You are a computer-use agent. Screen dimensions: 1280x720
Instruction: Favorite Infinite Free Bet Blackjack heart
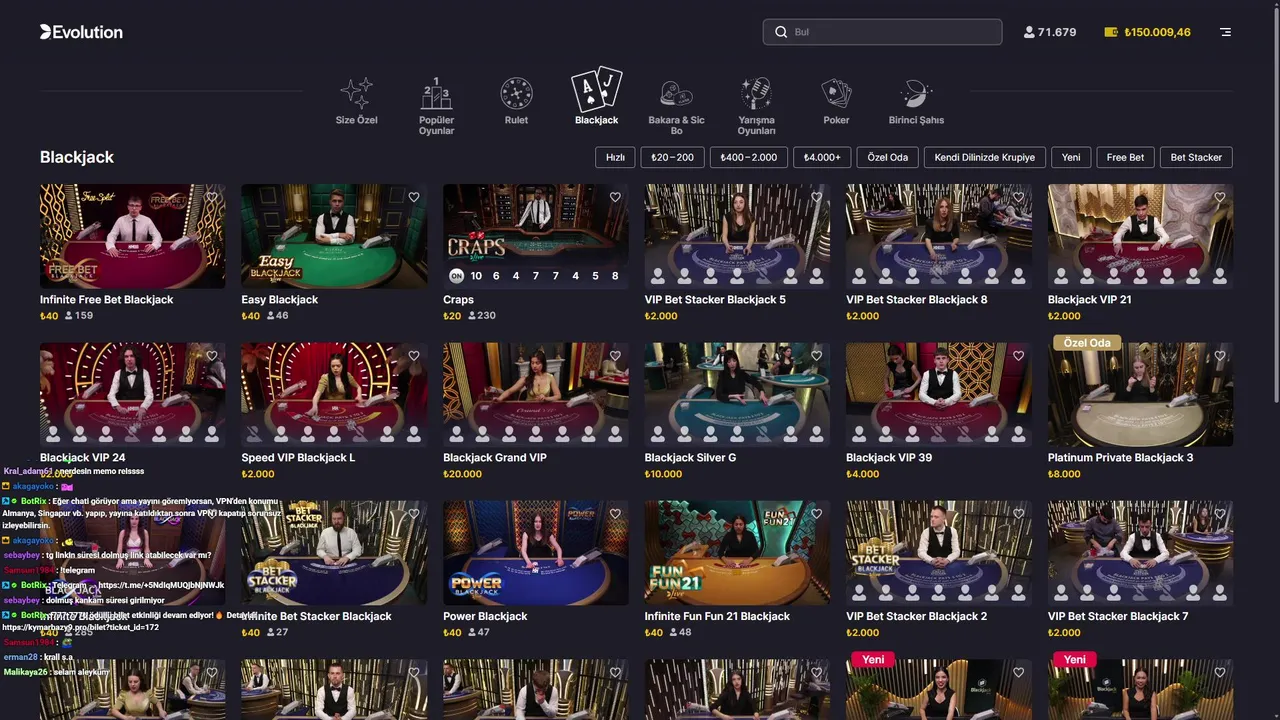pyautogui.click(x=212, y=197)
